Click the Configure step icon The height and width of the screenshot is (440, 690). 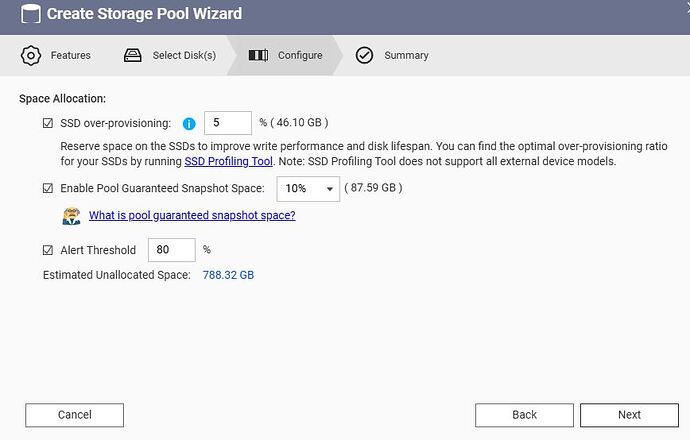(x=258, y=55)
